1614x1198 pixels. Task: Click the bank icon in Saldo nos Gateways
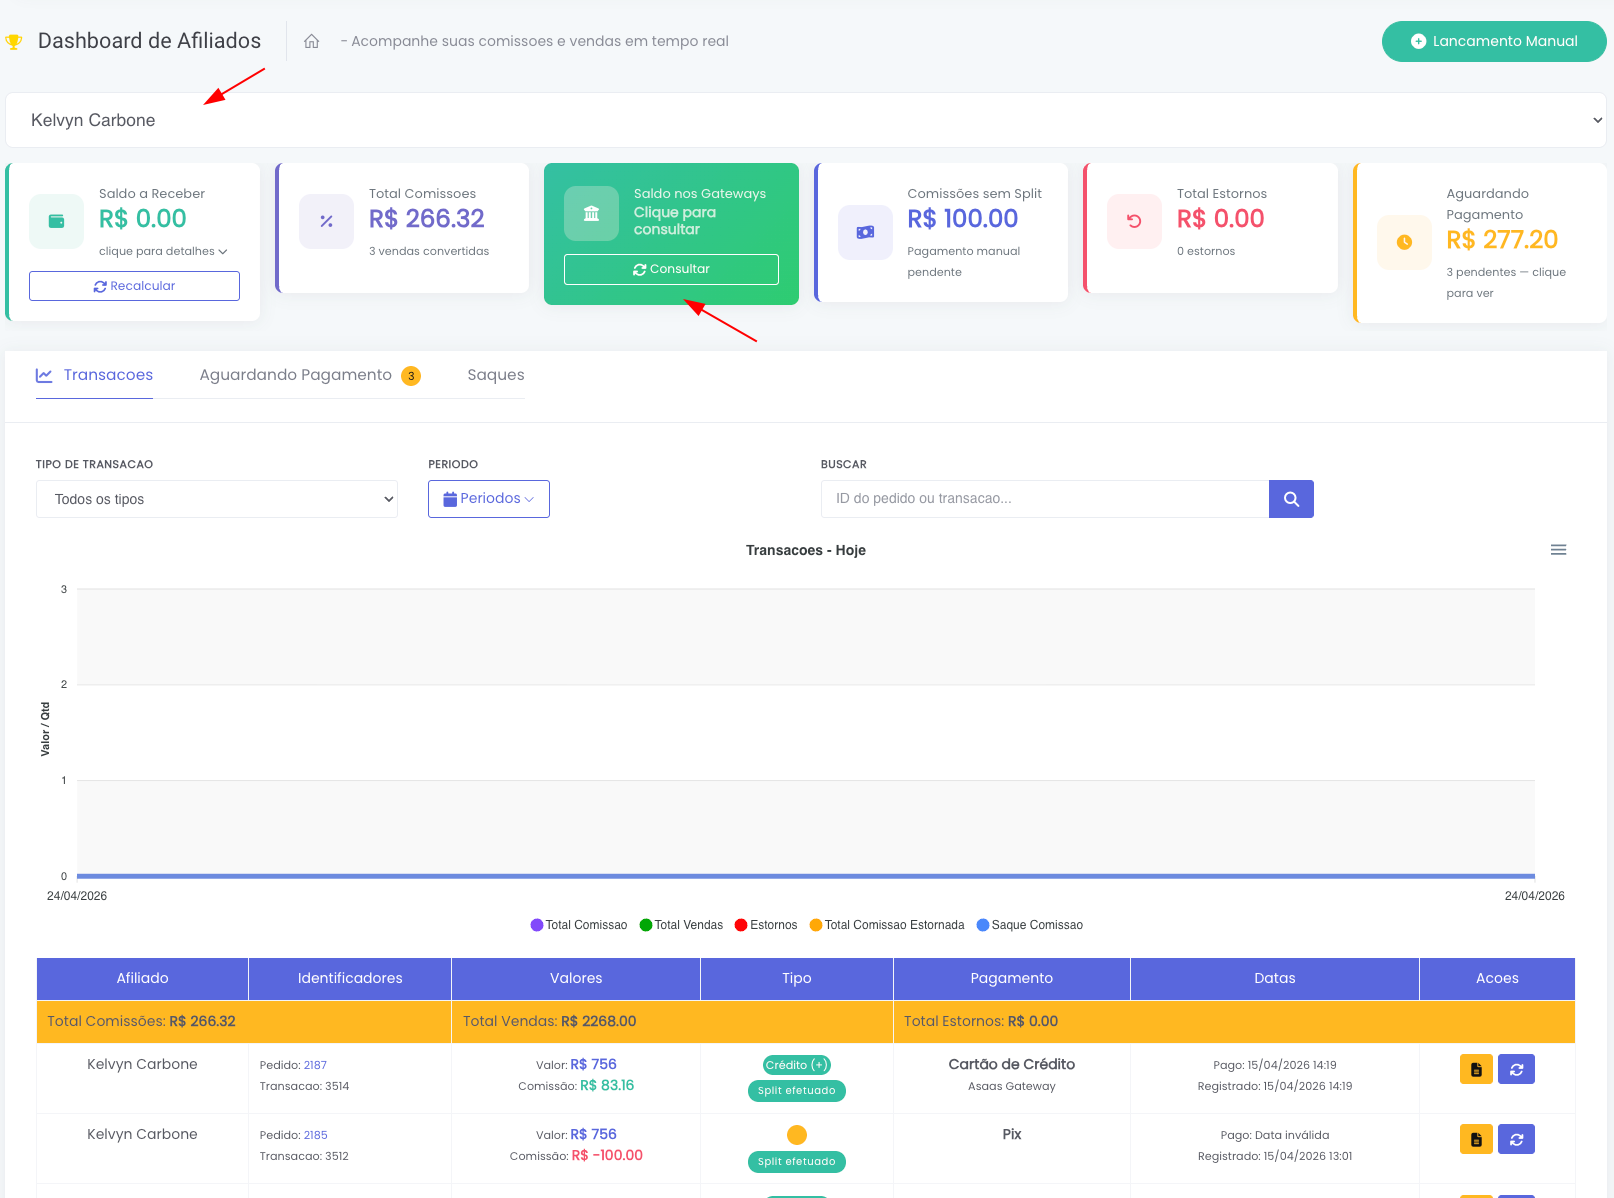tap(592, 213)
